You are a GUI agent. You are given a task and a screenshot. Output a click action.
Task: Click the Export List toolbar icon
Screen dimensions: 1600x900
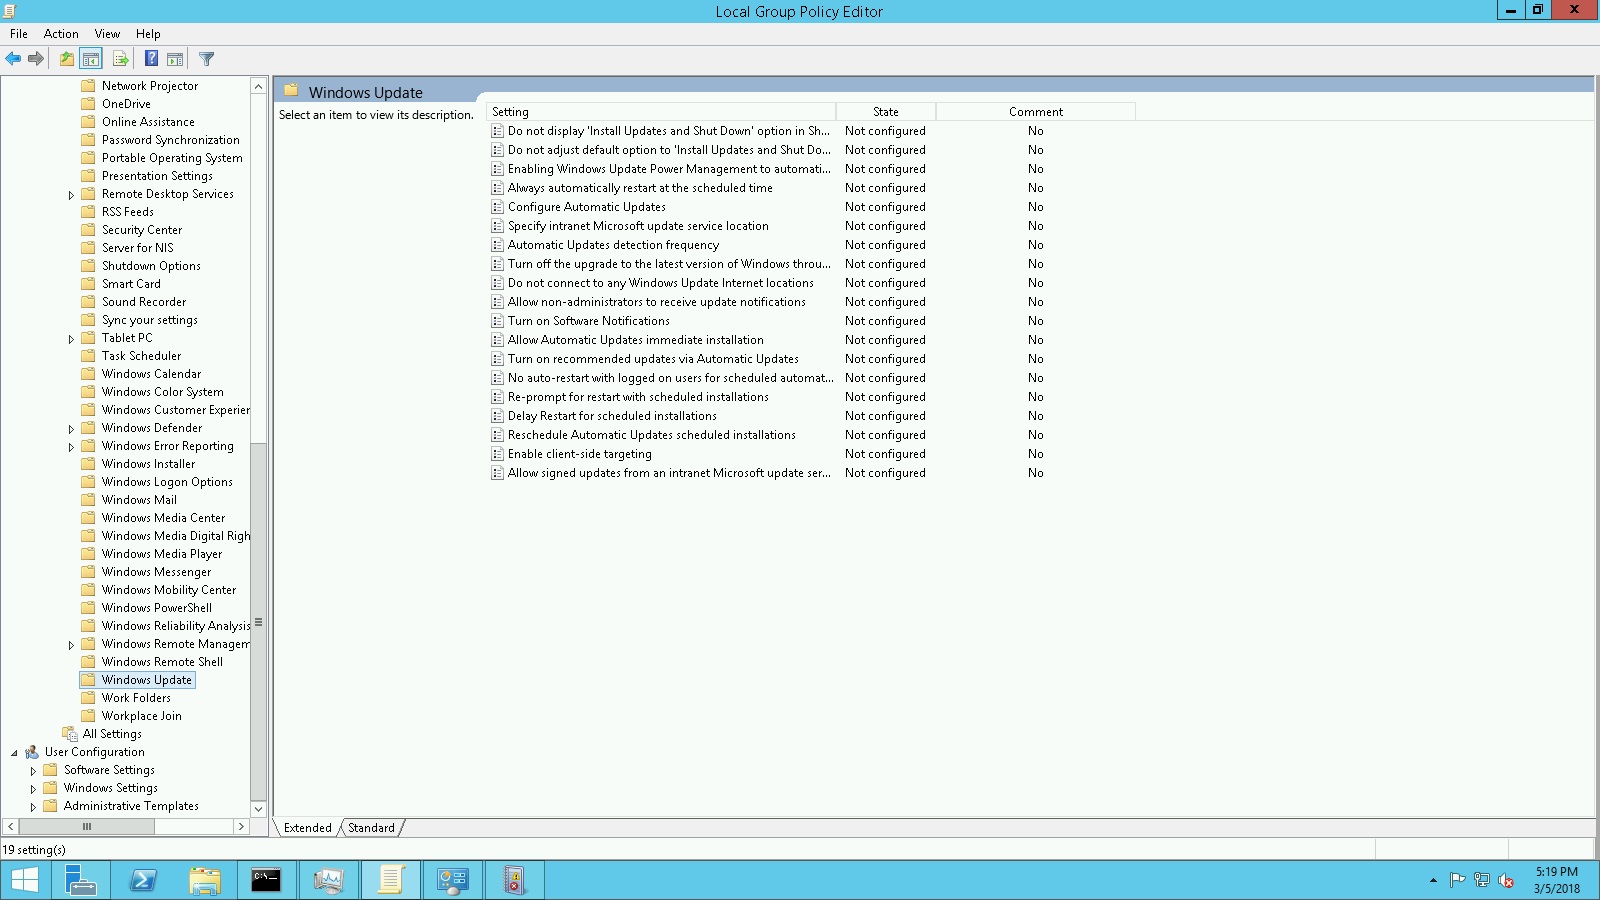121,59
